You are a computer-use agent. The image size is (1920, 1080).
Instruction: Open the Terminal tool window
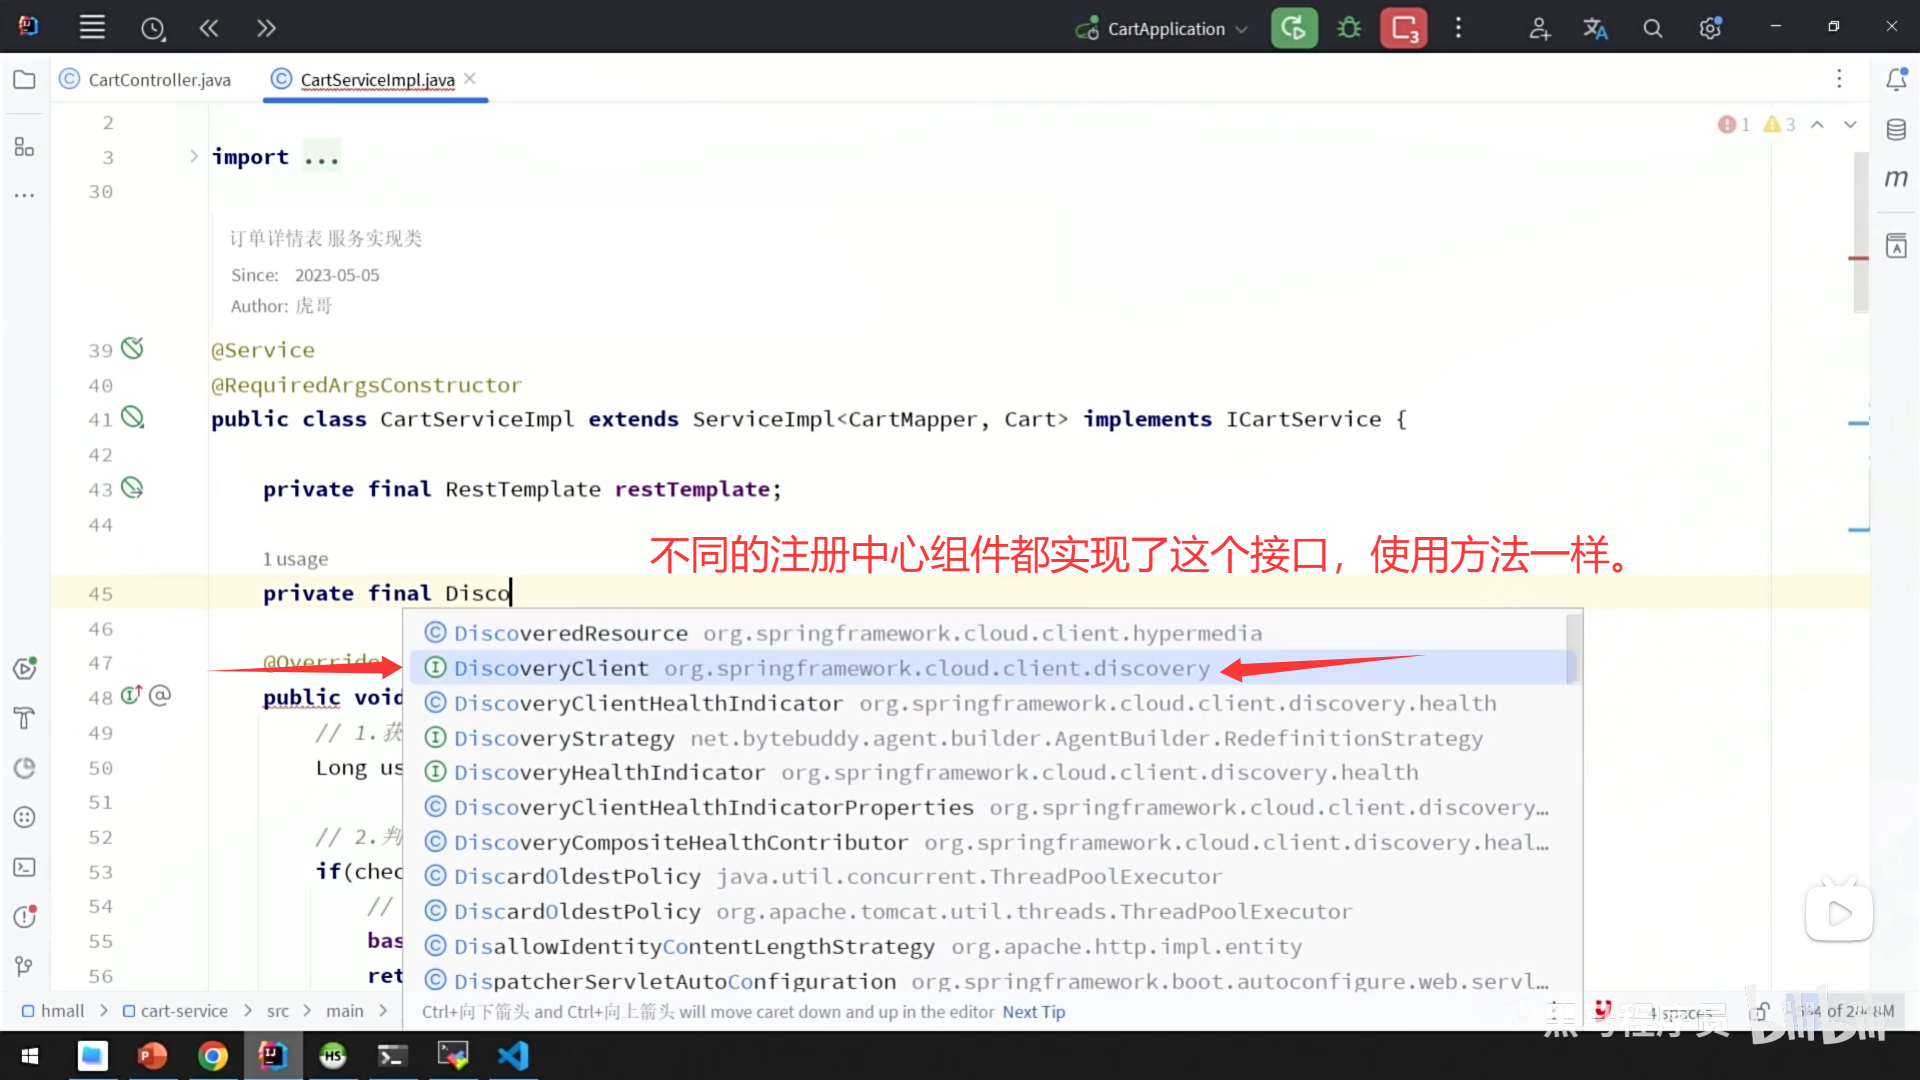24,867
